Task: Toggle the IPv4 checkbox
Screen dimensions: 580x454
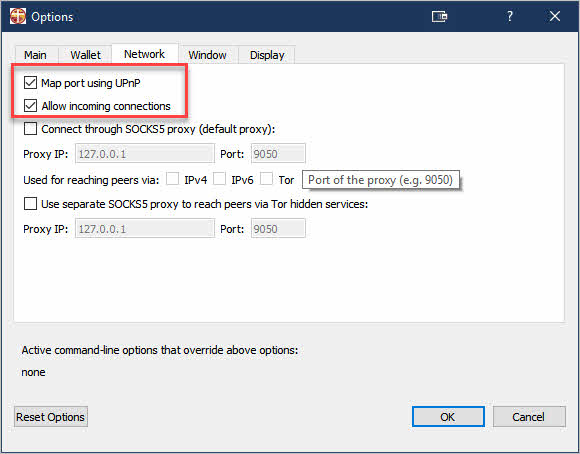Action: (172, 179)
